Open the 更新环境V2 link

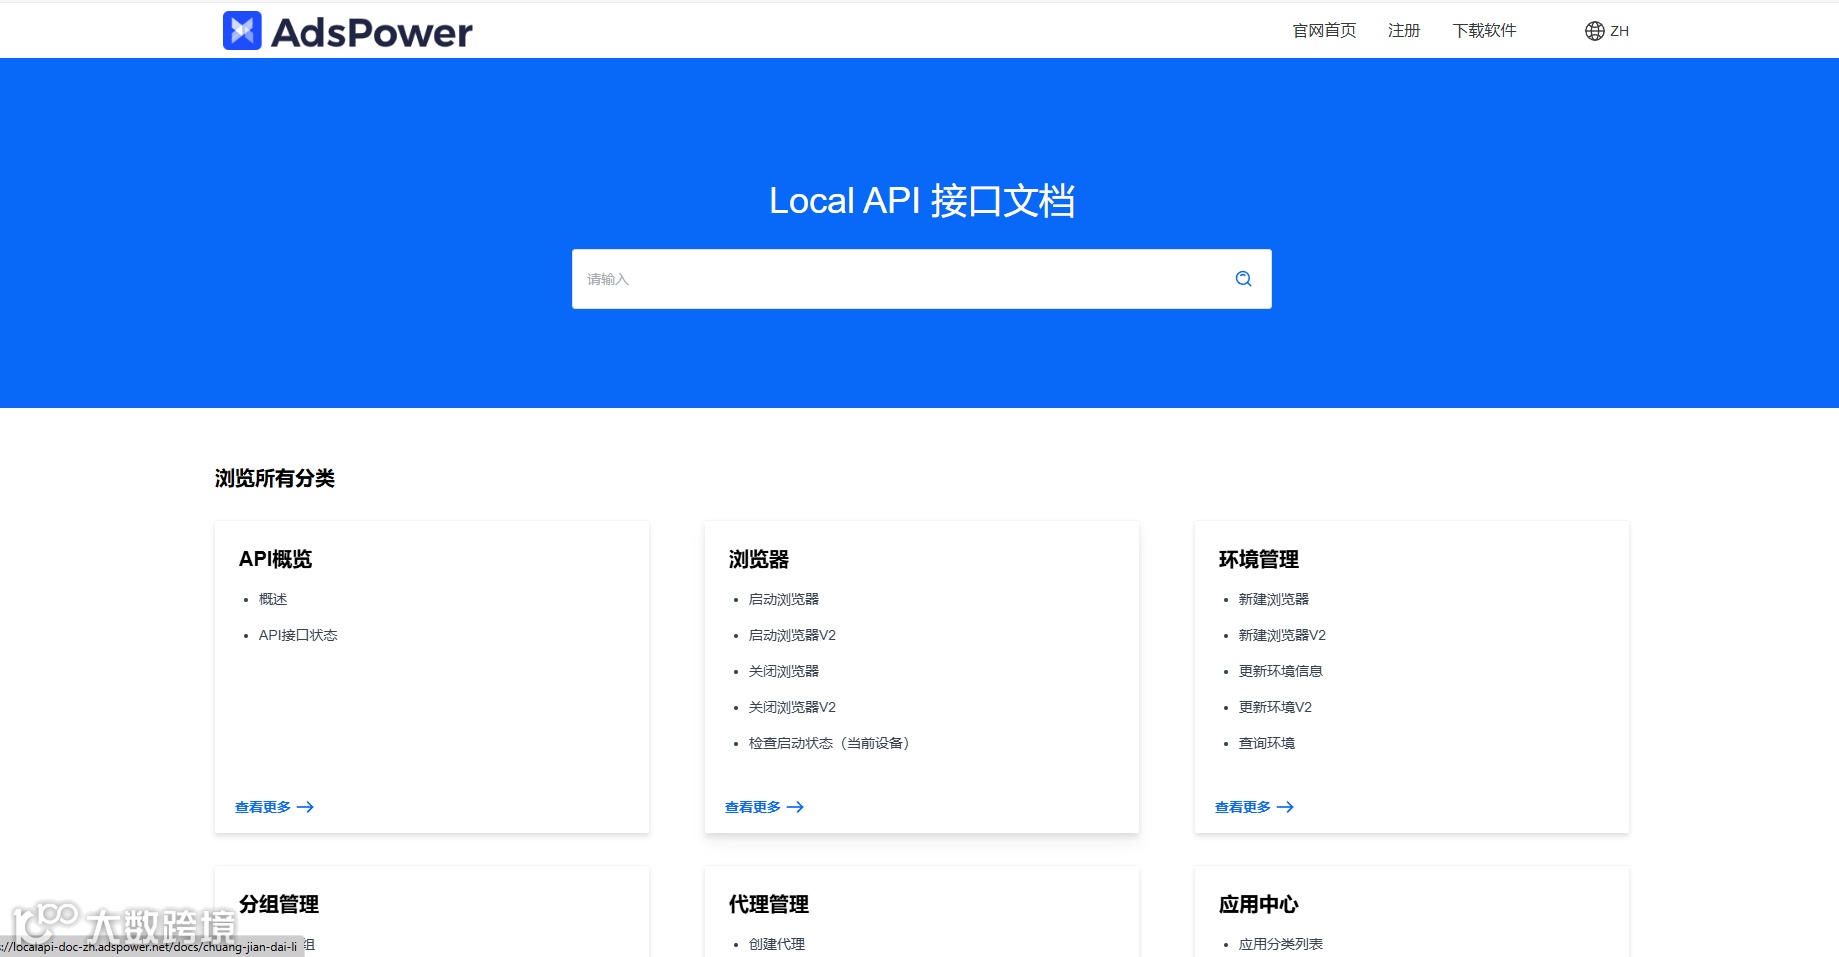point(1275,707)
